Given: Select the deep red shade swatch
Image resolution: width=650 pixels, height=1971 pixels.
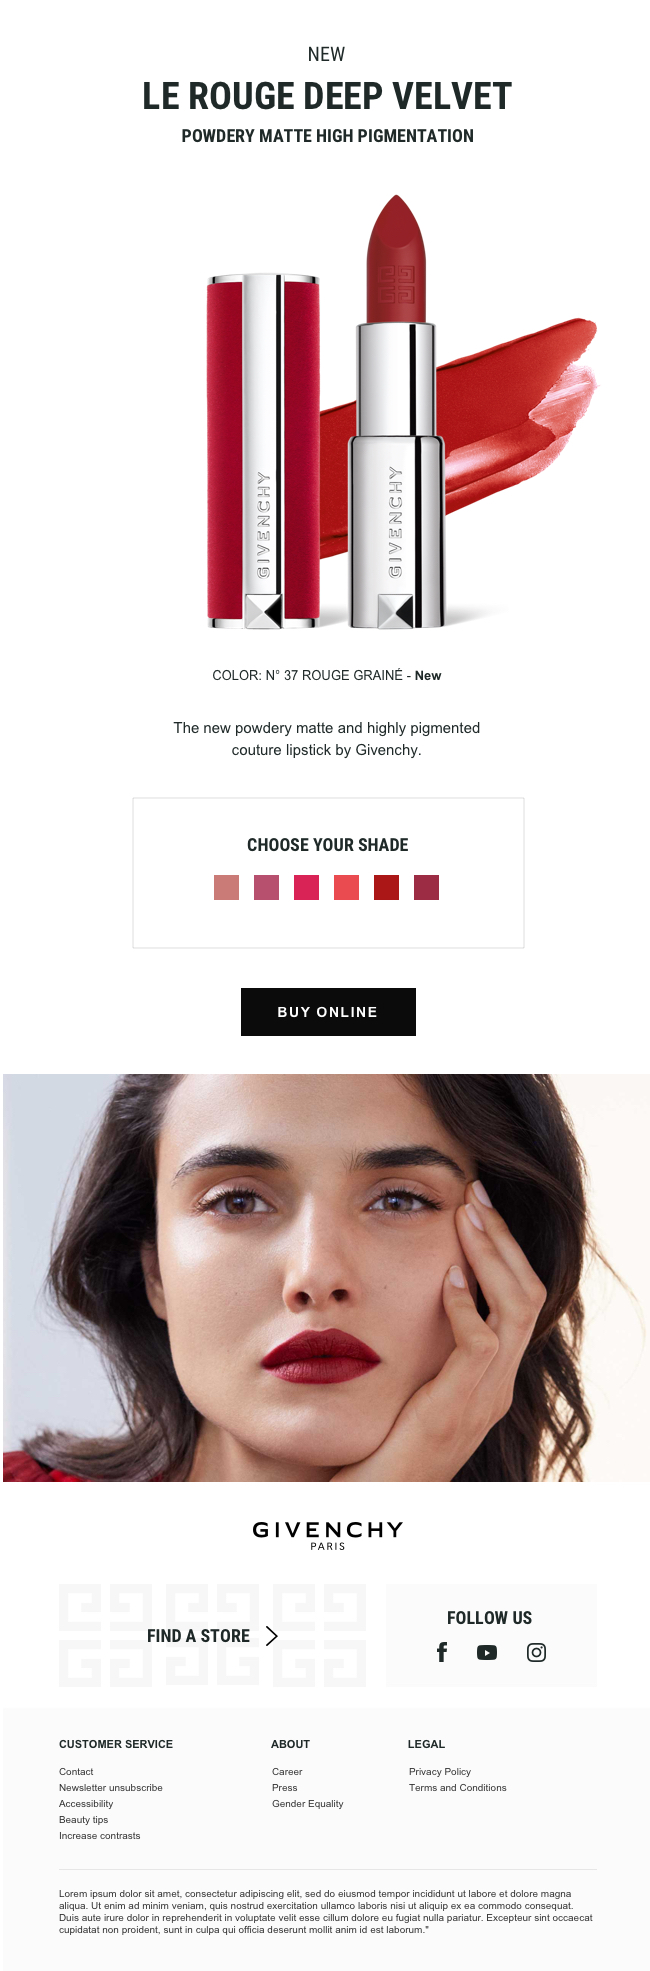Looking at the screenshot, I should (386, 887).
